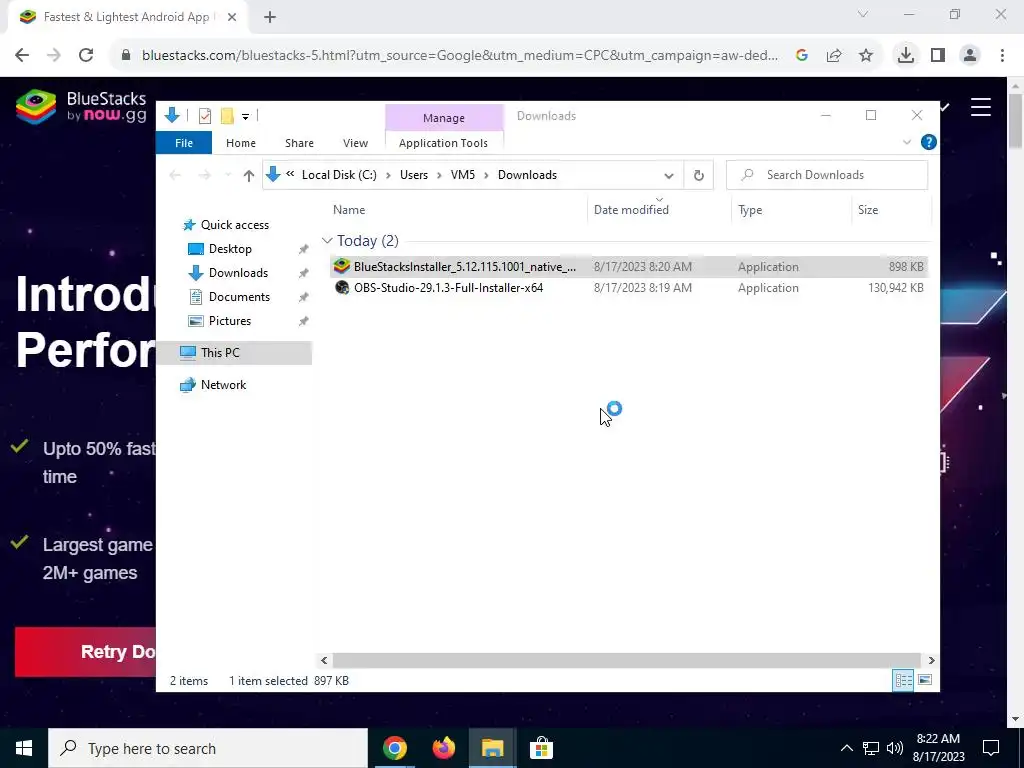Image resolution: width=1024 pixels, height=768 pixels.
Task: Select Downloads in the navigation pane
Action: coord(238,273)
